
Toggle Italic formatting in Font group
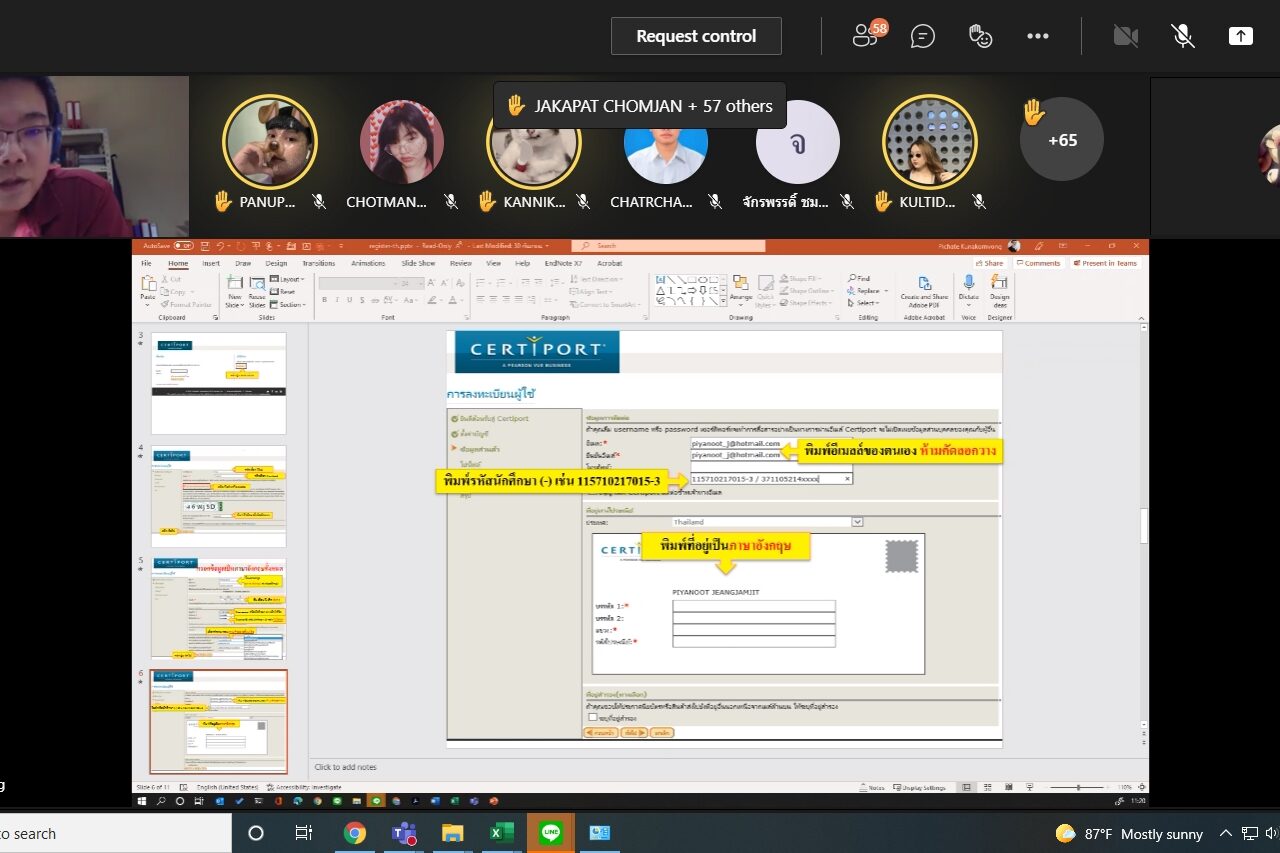[x=337, y=300]
